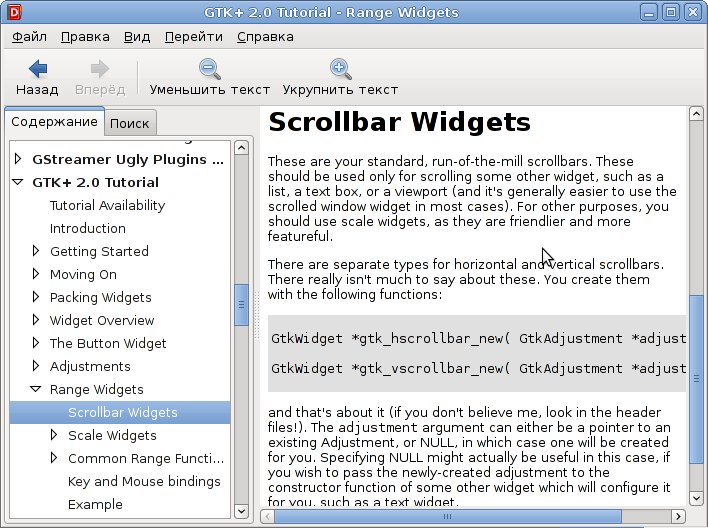The image size is (708, 528).
Task: Click content pane scroll down arrow
Action: tap(696, 498)
